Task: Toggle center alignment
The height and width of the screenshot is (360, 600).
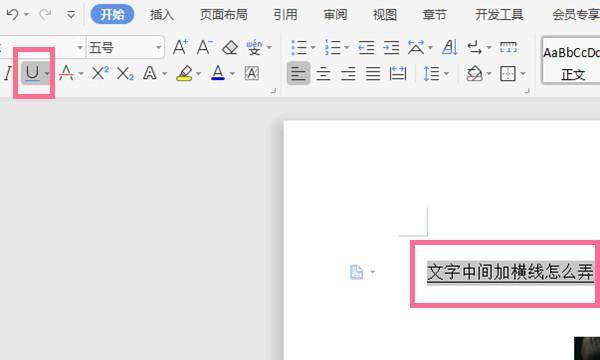Action: click(x=323, y=73)
